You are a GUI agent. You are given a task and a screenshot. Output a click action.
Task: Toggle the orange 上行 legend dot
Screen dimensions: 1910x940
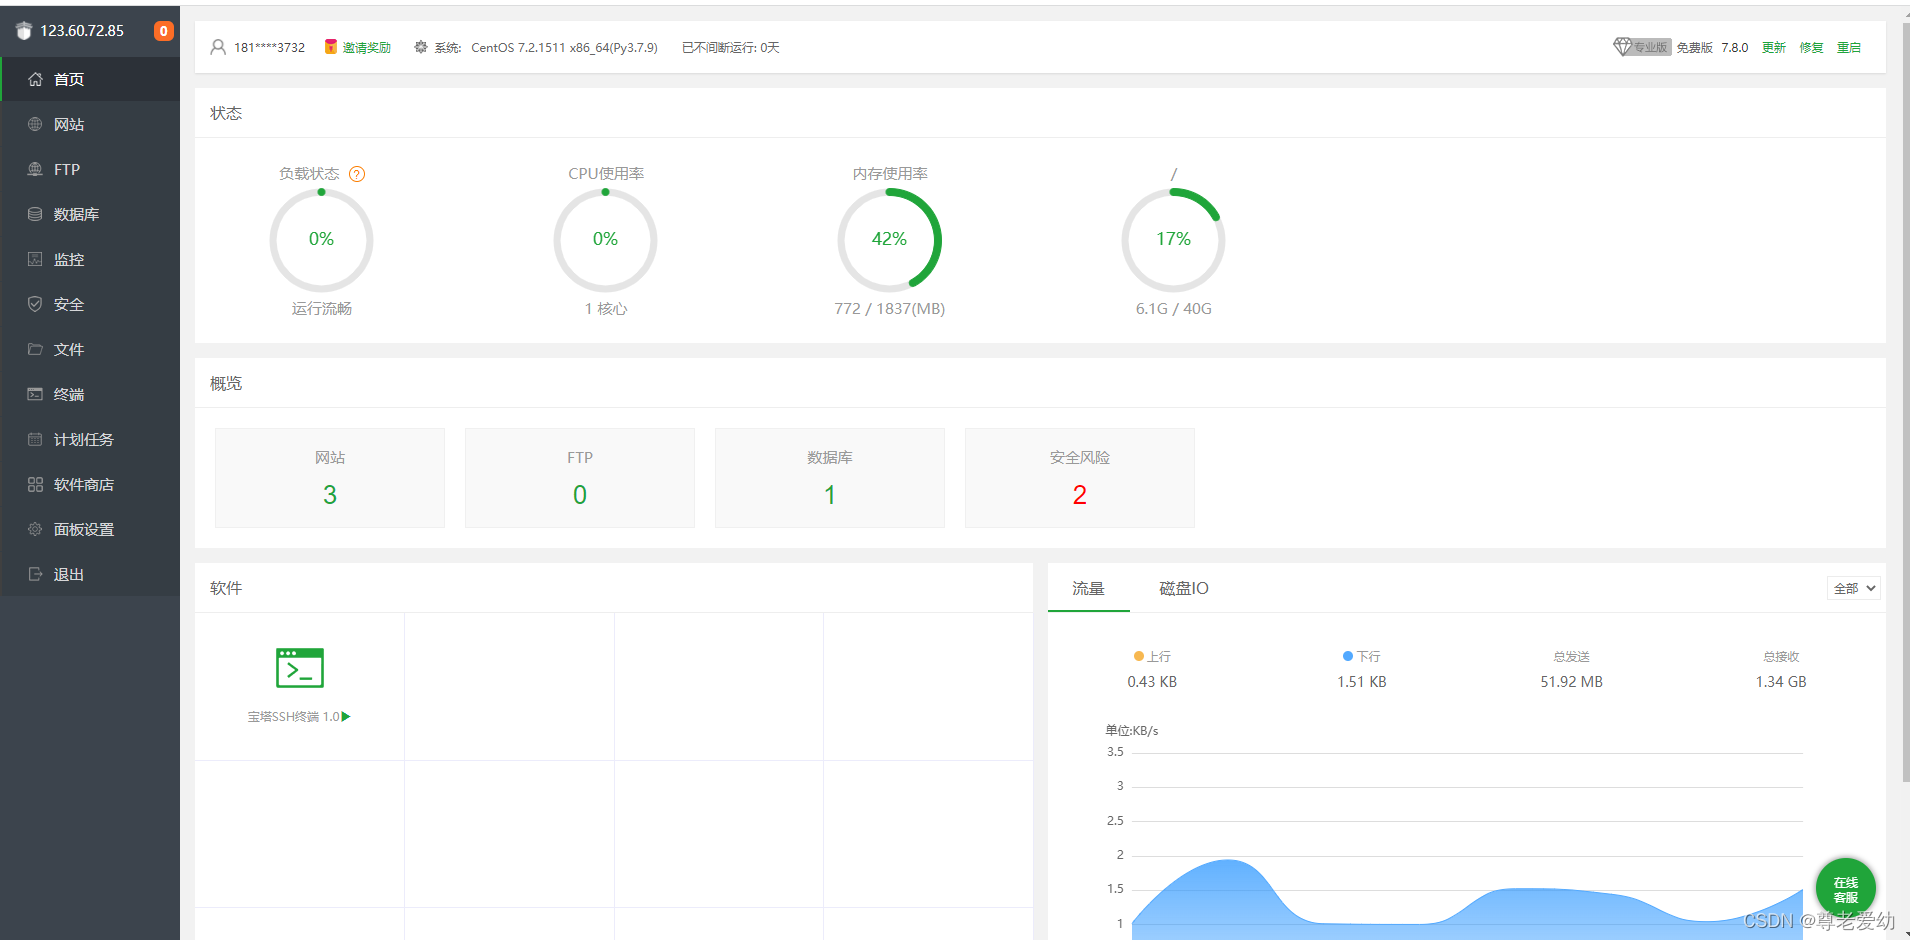(x=1138, y=656)
